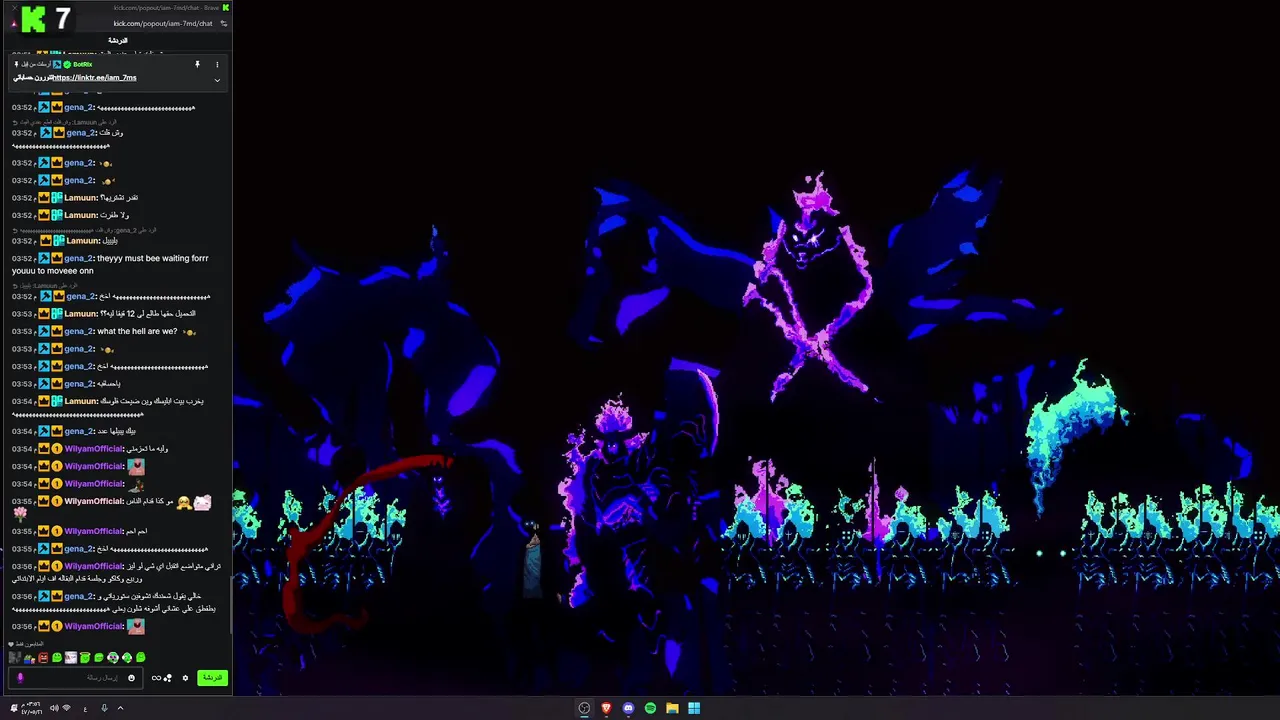Click the infinity emote icon beside message box
1280x720 pixels.
click(156, 678)
